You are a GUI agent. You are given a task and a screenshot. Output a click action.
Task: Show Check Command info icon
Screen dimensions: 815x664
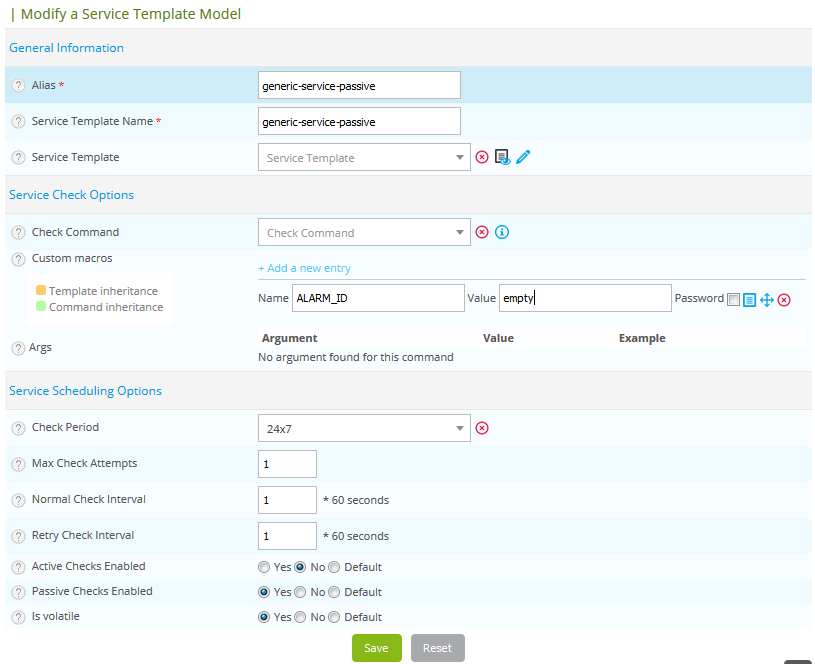pos(502,232)
